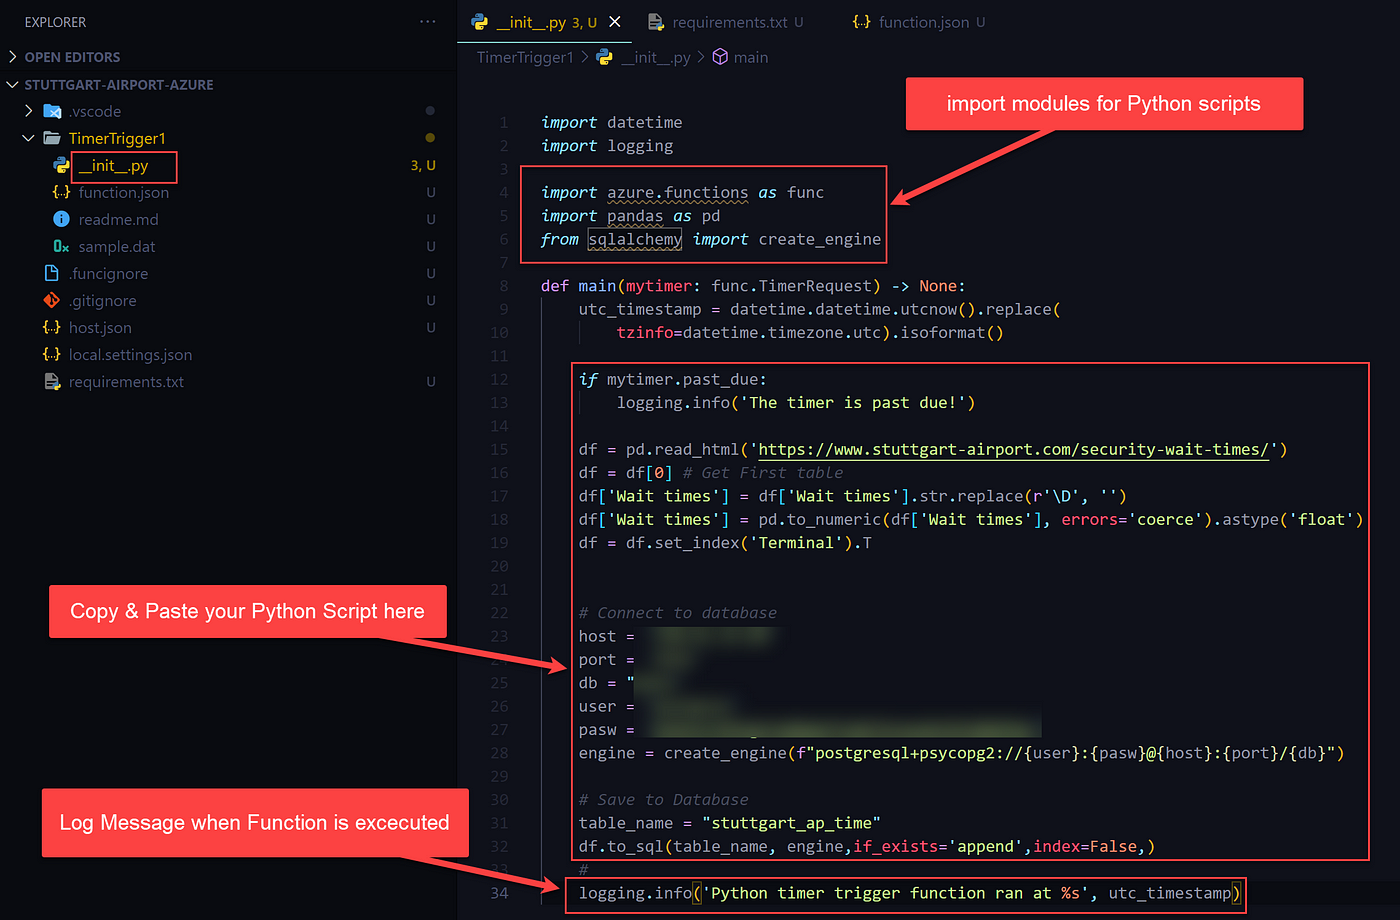Image resolution: width=1400 pixels, height=920 pixels.
Task: Click the git icon beside .gitignore
Action: coord(52,300)
